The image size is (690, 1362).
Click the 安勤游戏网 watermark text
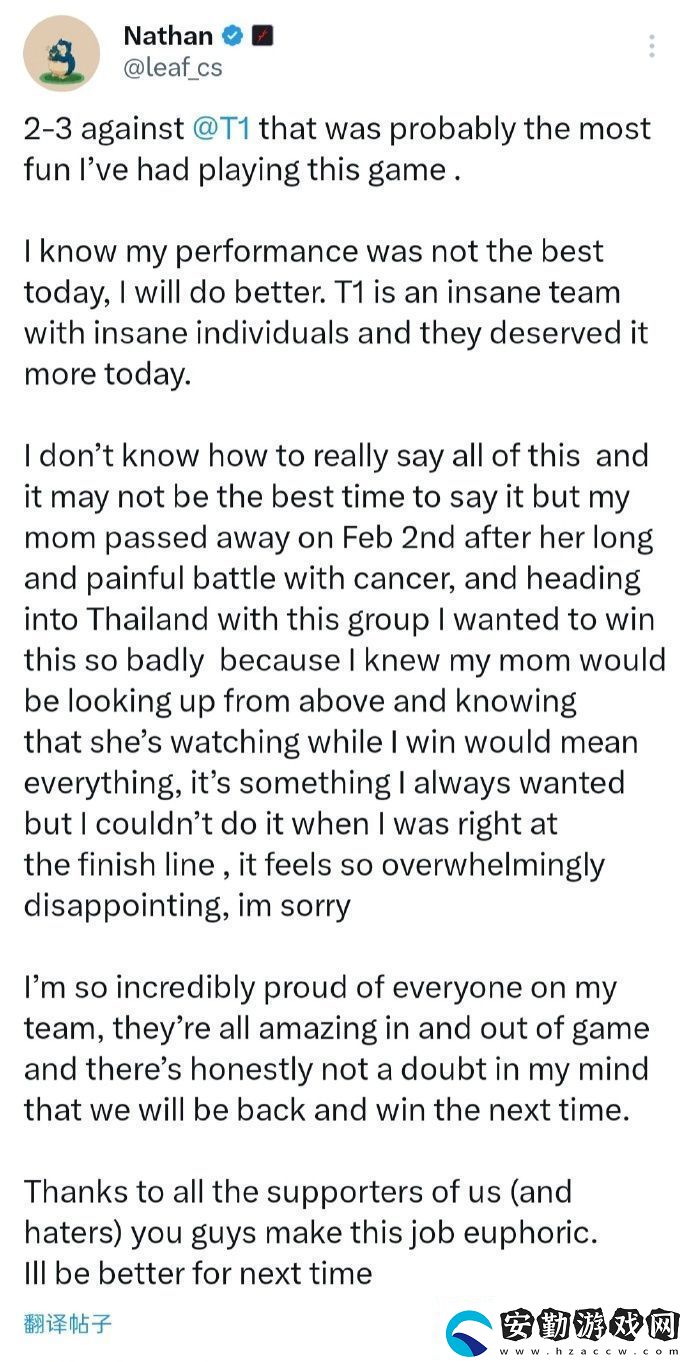pos(590,1323)
